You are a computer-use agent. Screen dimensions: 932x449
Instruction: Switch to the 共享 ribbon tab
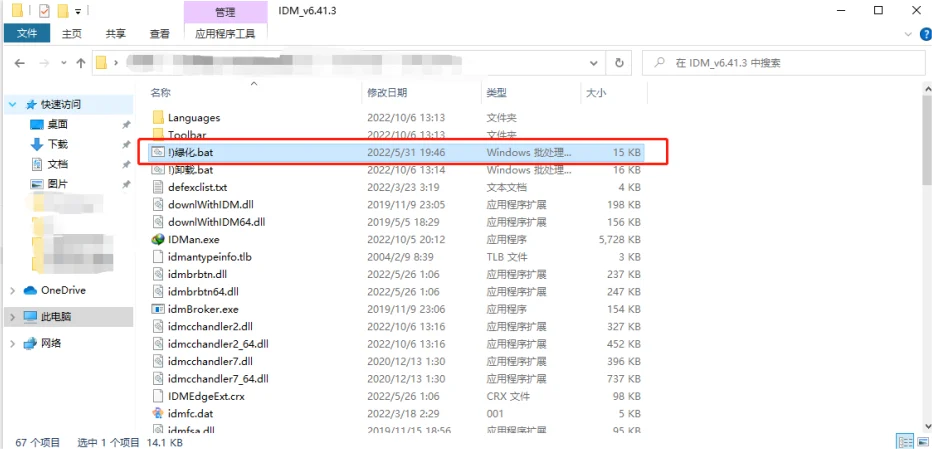pyautogui.click(x=115, y=34)
